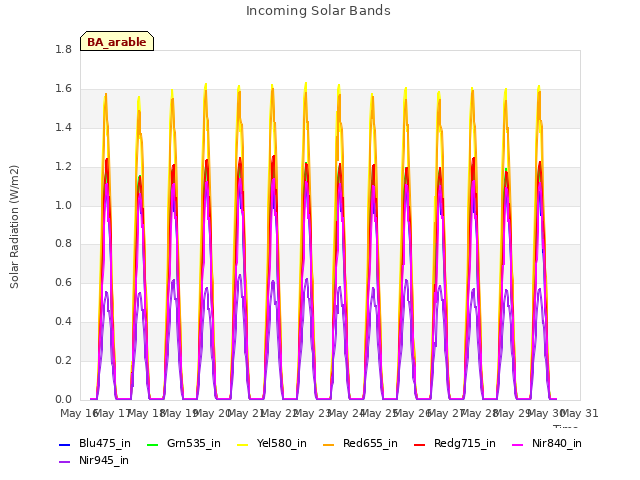Click the 1.2 y-axis tick label
Viewport: 640px width, 480px height.
click(63, 167)
